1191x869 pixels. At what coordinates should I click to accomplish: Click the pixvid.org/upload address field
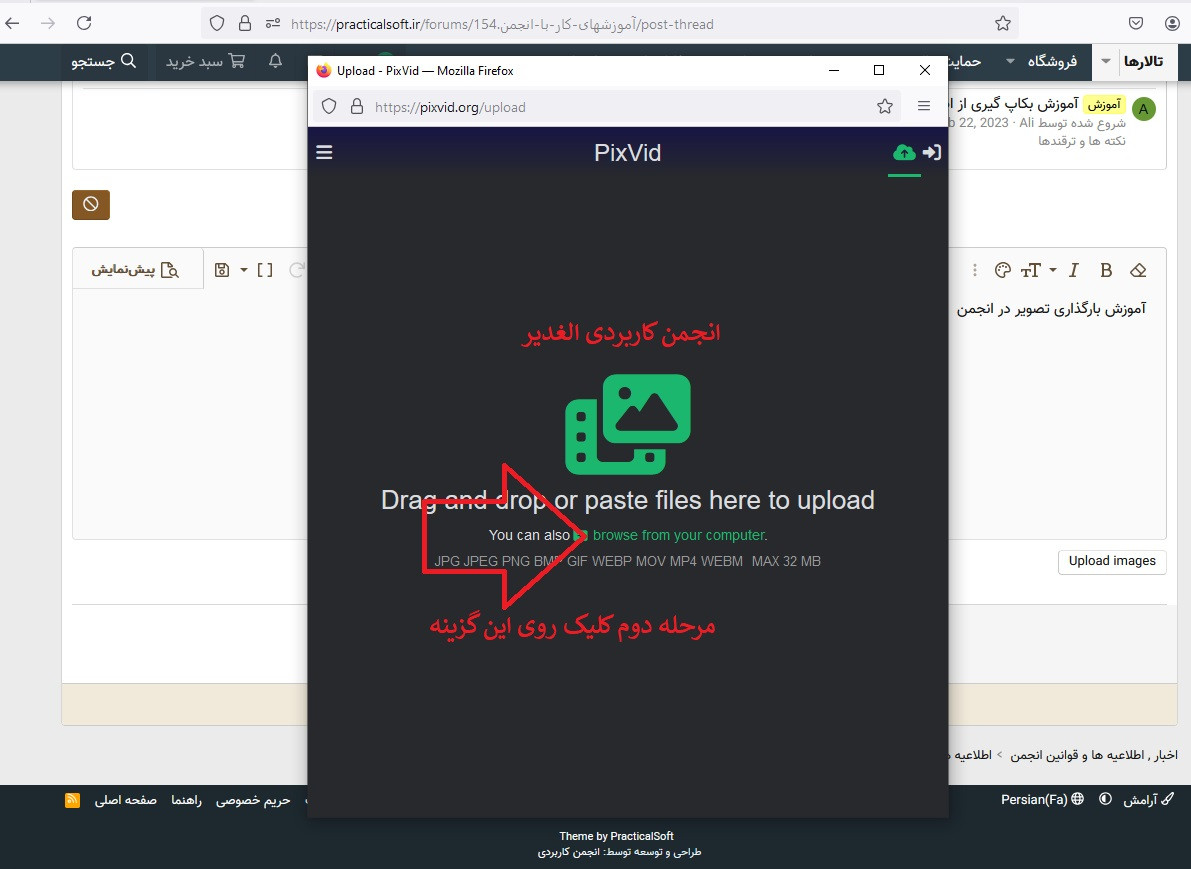point(608,107)
